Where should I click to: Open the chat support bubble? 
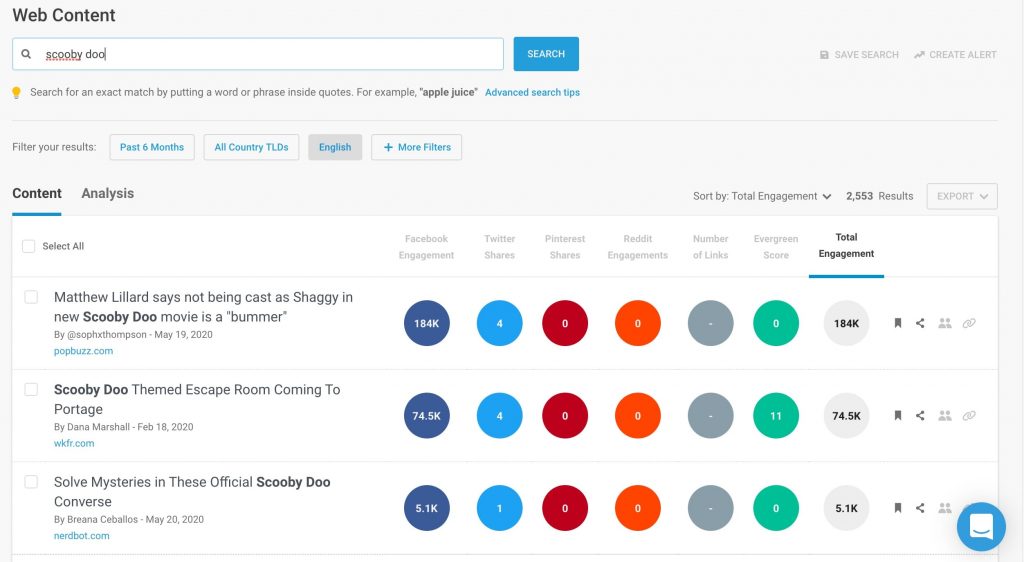[x=981, y=526]
